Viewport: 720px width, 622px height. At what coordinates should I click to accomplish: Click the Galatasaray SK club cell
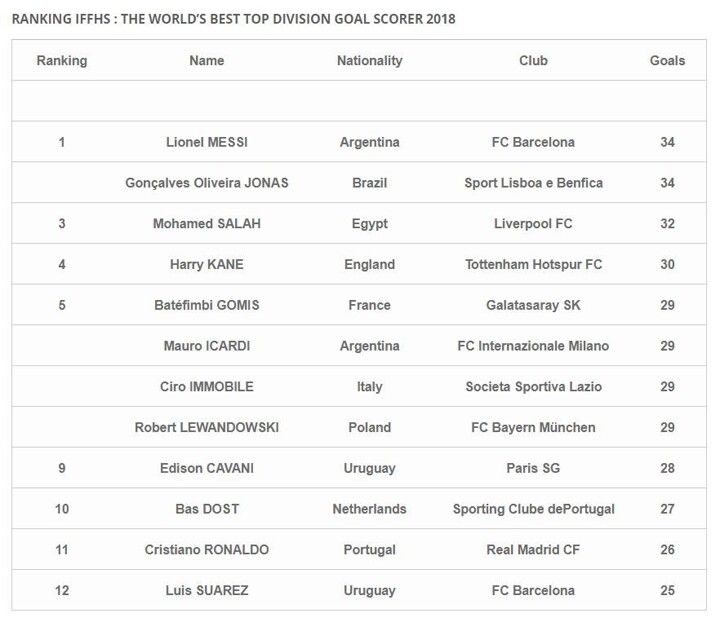pos(533,306)
